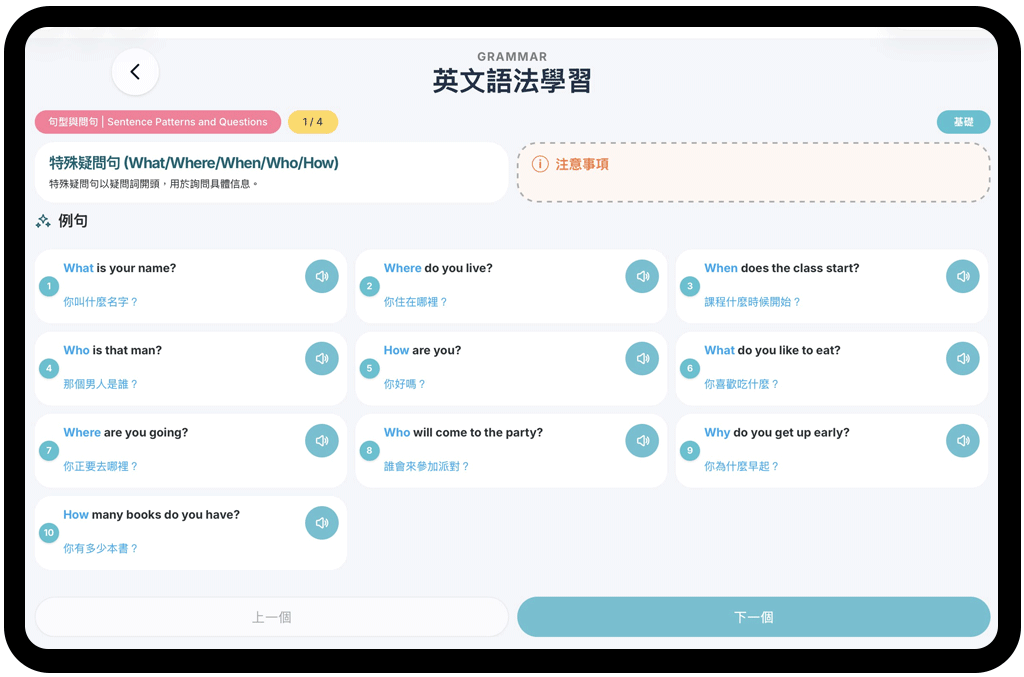This screenshot has height=677, width=1024.
Task: Play audio for "When does the class start?"
Action: (x=963, y=276)
